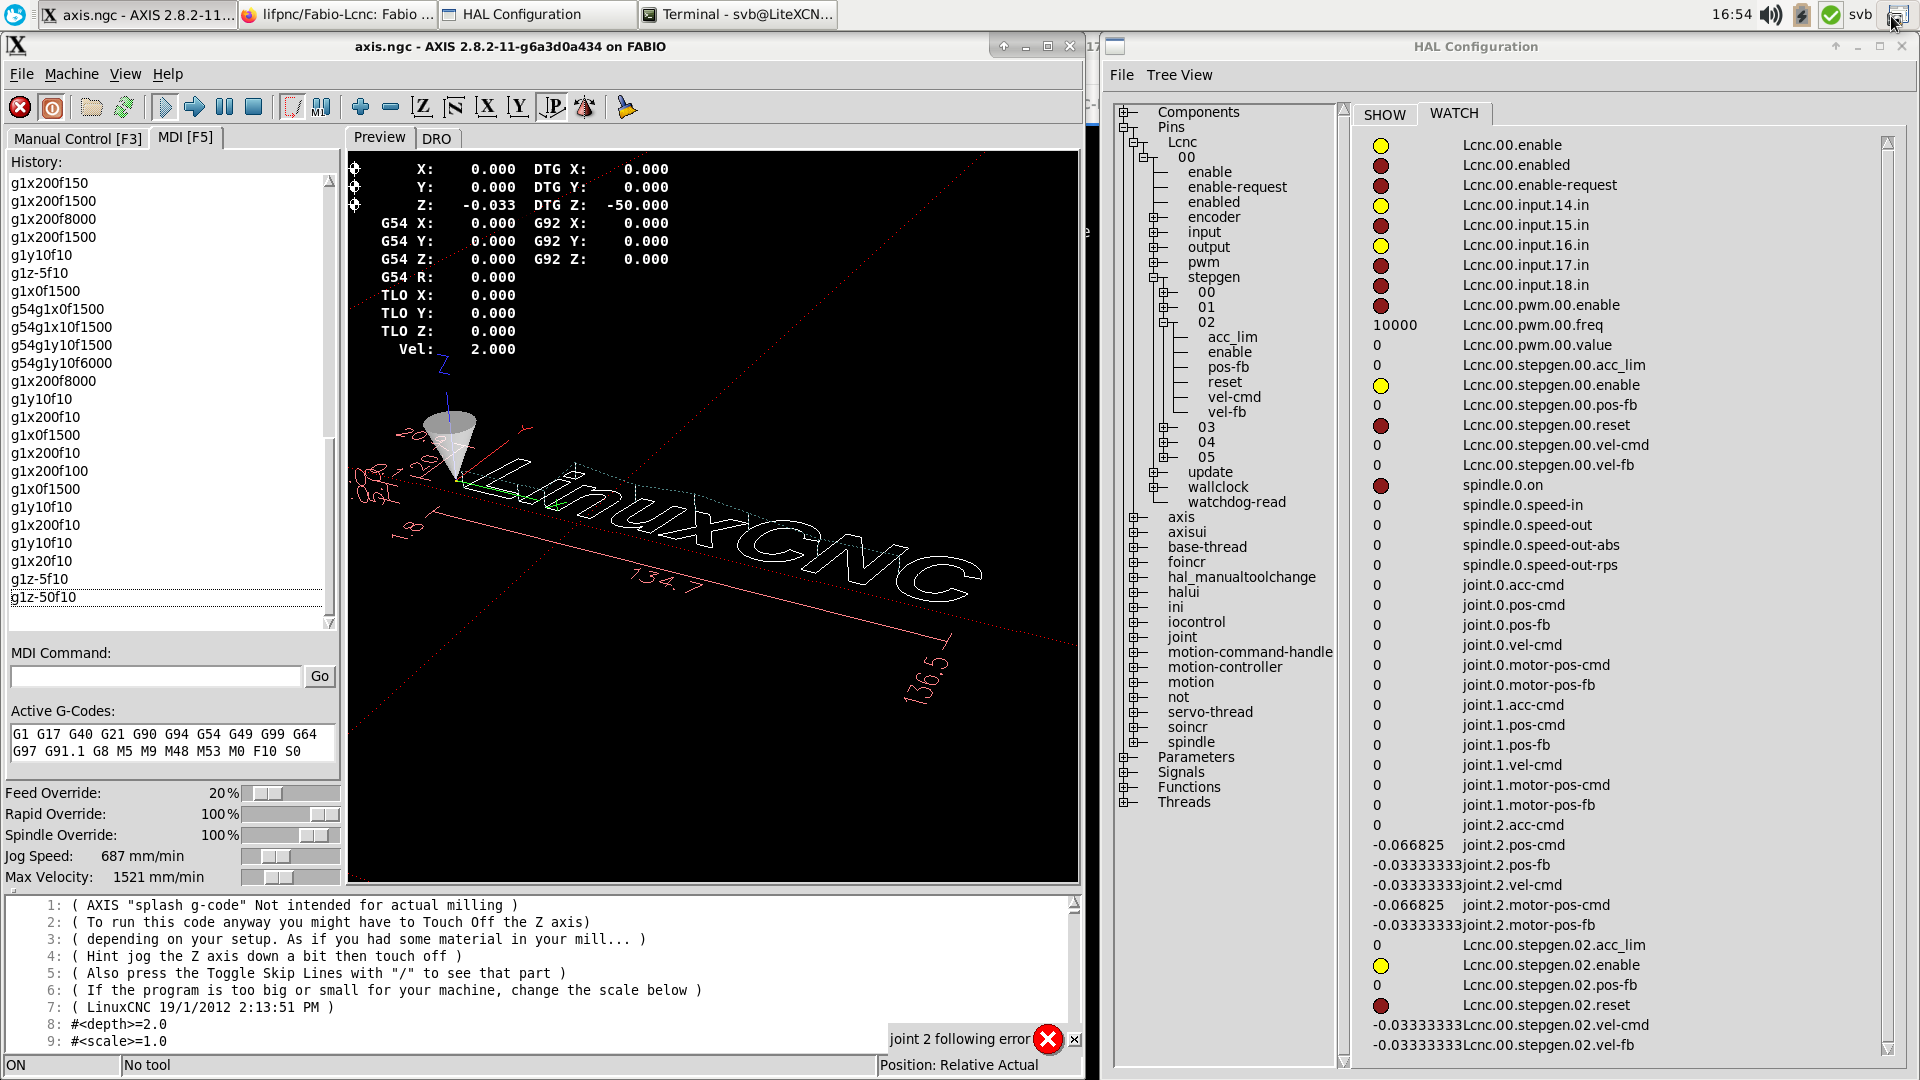Step to next program line
This screenshot has height=1080, width=1920.
pyautogui.click(x=195, y=107)
